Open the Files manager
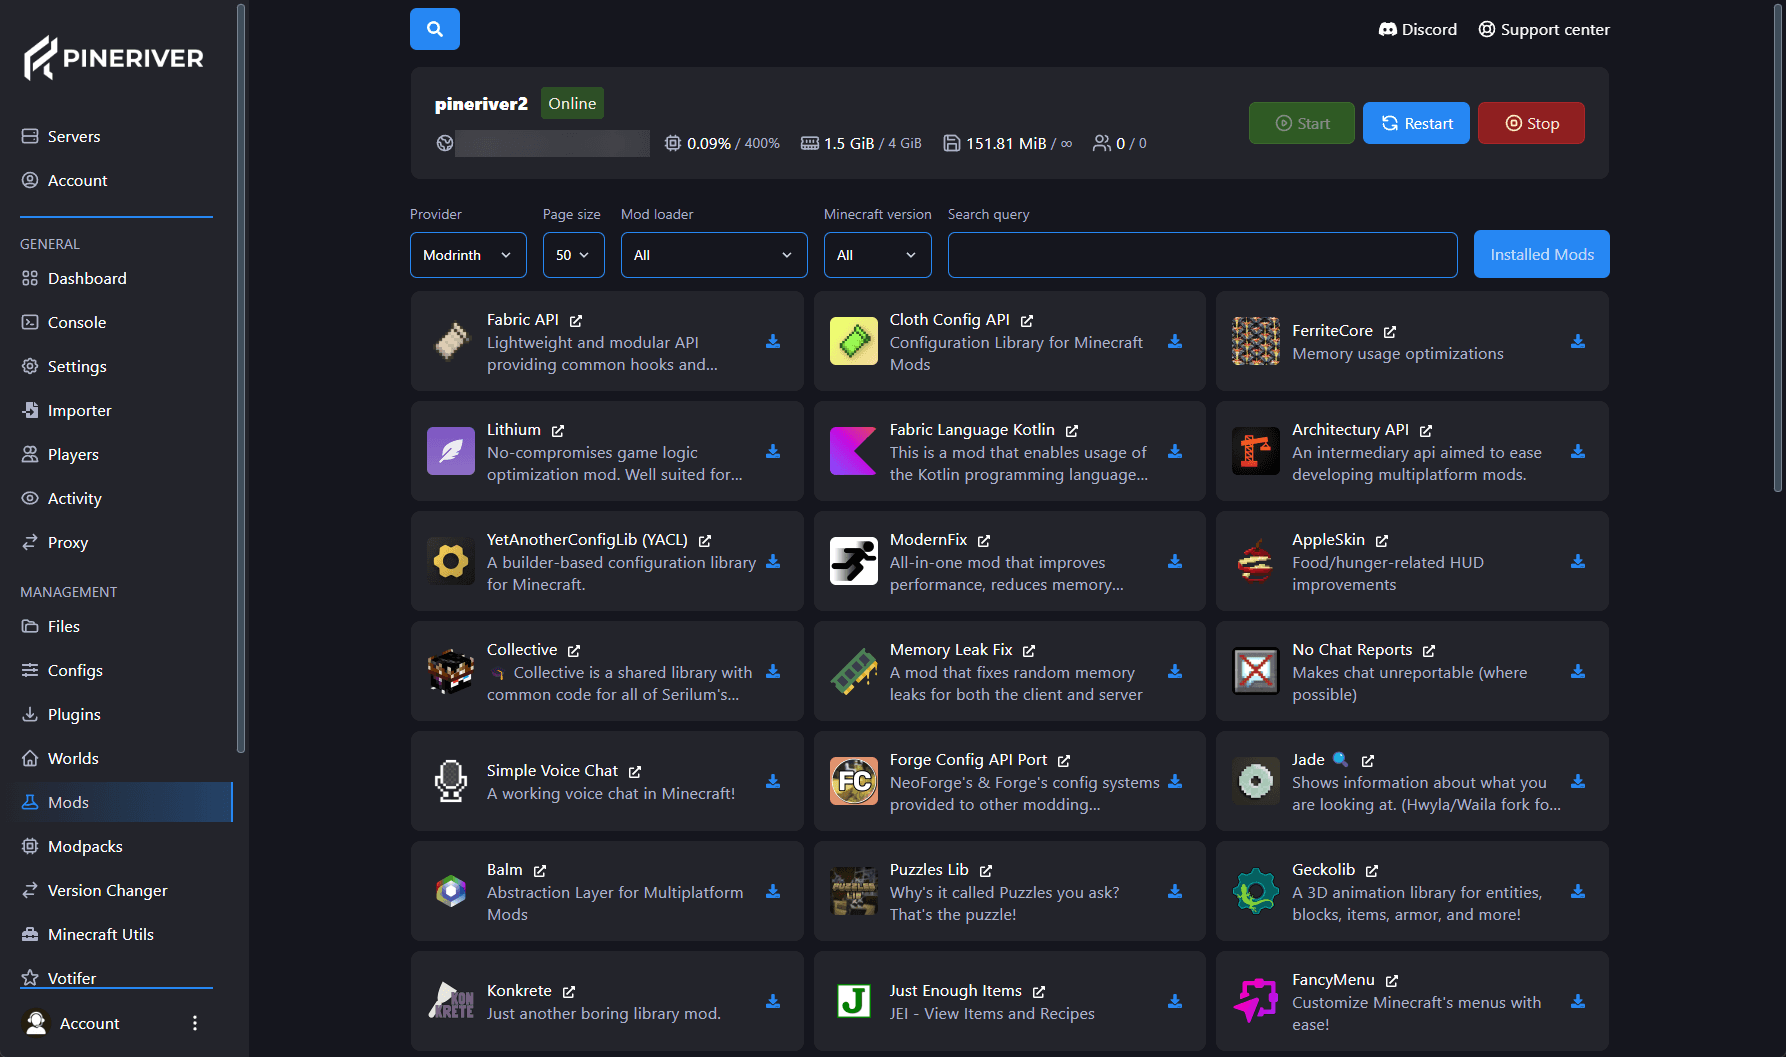Viewport: 1786px width, 1057px height. (64, 626)
